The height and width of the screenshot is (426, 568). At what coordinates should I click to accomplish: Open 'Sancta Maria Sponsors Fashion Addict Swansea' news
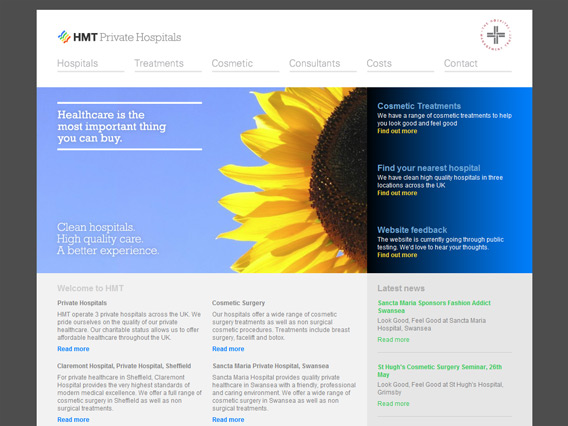tap(434, 307)
